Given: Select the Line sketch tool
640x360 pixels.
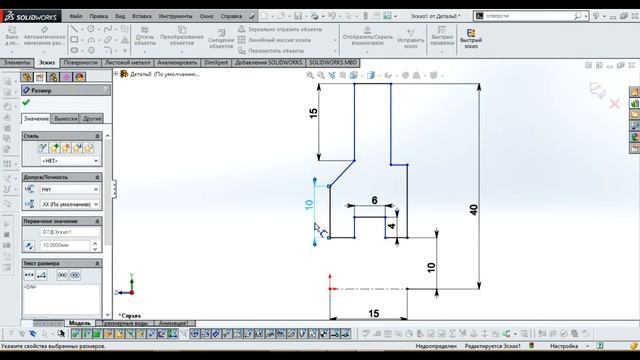Looking at the screenshot, I should tap(74, 29).
